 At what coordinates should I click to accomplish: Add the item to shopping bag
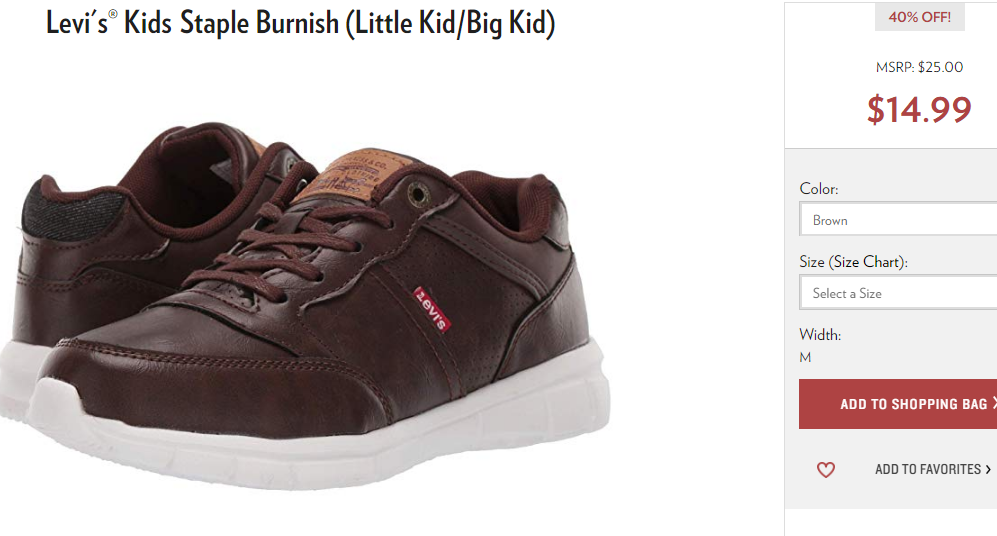coord(898,404)
